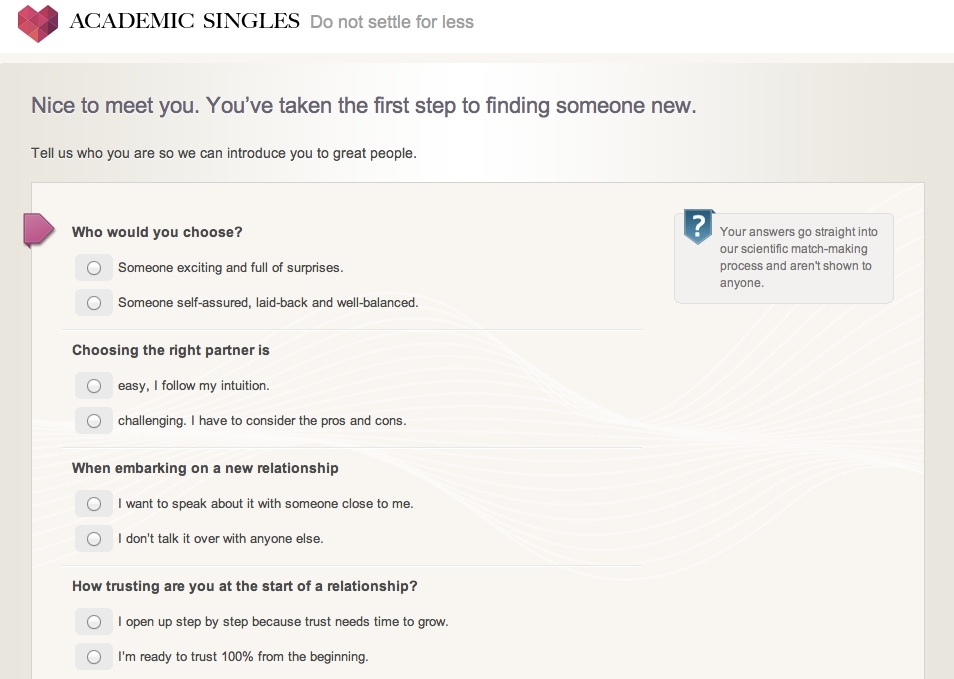Image resolution: width=954 pixels, height=679 pixels.
Task: Select "Someone exciting and full of surprises"
Action: 94,268
